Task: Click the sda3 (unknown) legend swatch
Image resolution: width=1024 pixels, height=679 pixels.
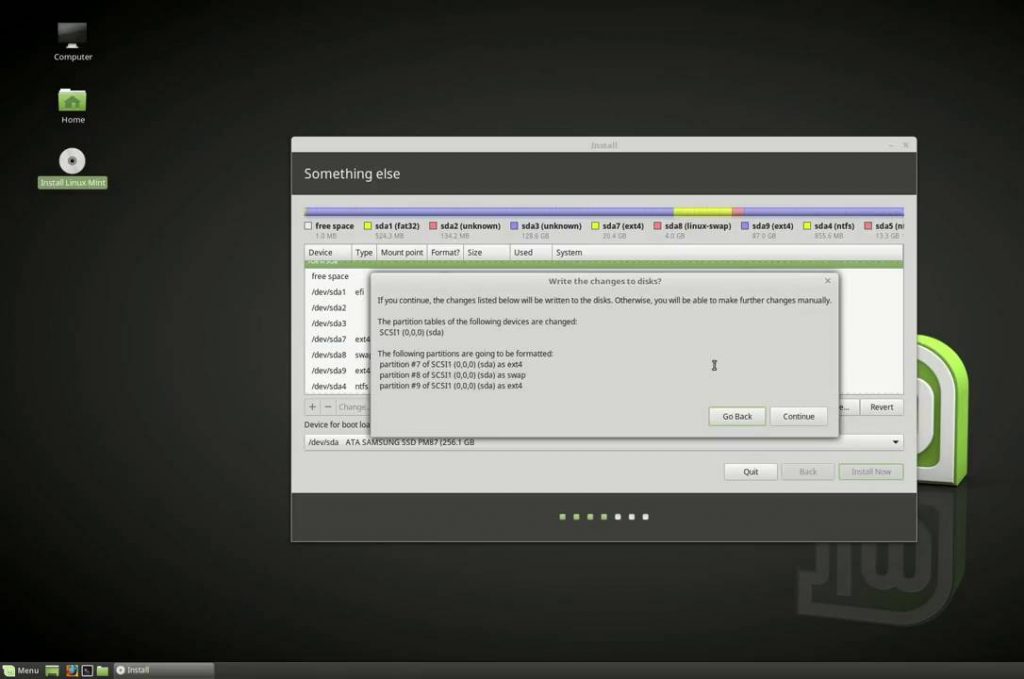Action: pyautogui.click(x=514, y=226)
